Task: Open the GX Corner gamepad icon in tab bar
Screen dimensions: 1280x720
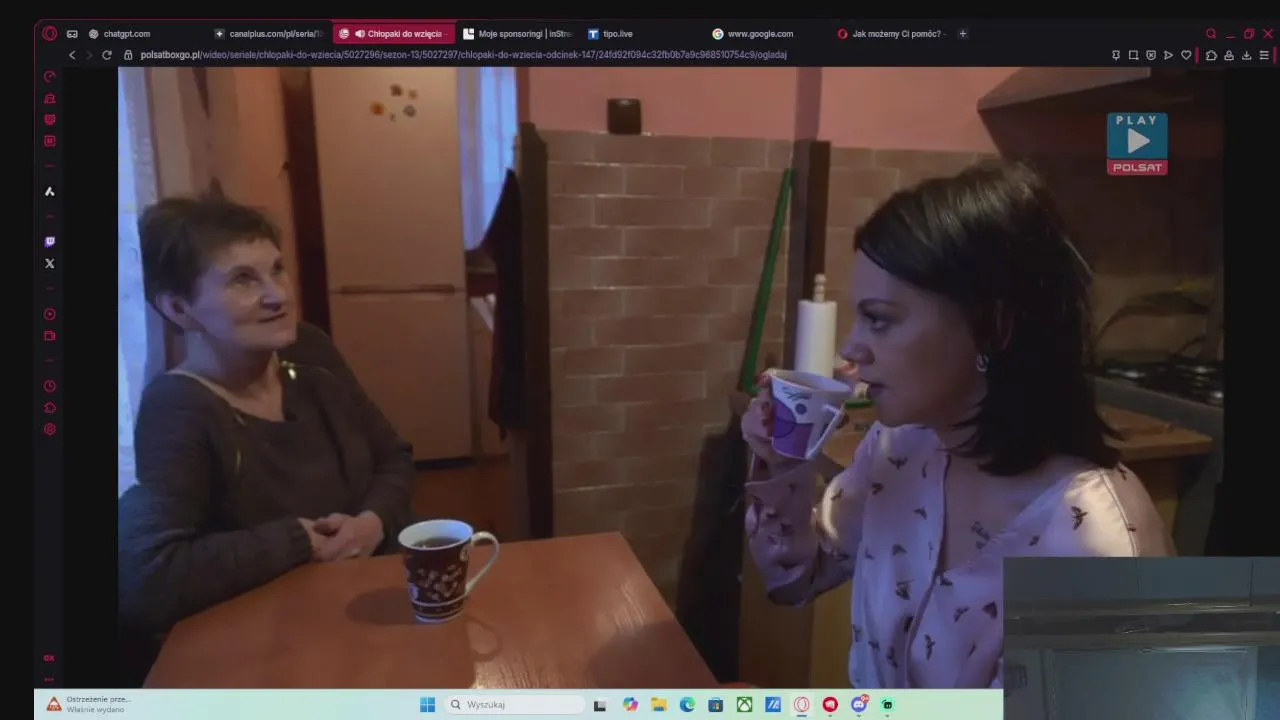Action: [72, 34]
